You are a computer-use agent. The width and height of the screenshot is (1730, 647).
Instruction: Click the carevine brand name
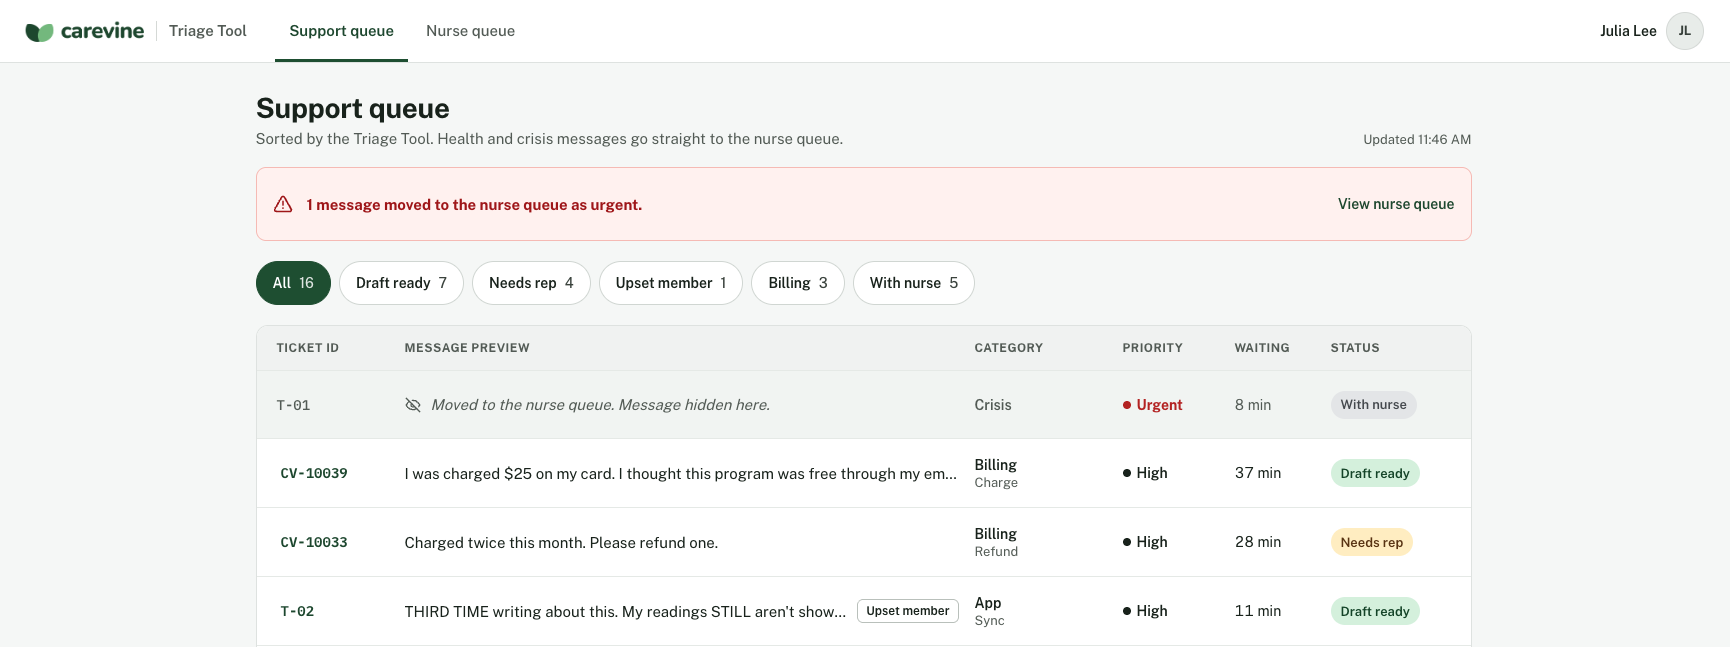[x=102, y=31]
